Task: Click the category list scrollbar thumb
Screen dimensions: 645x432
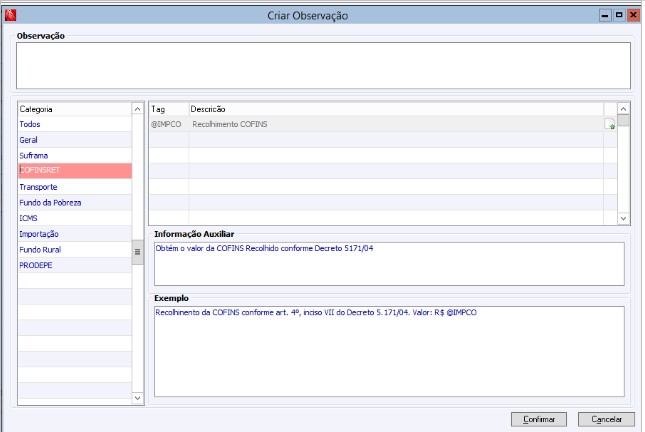Action: click(x=138, y=252)
